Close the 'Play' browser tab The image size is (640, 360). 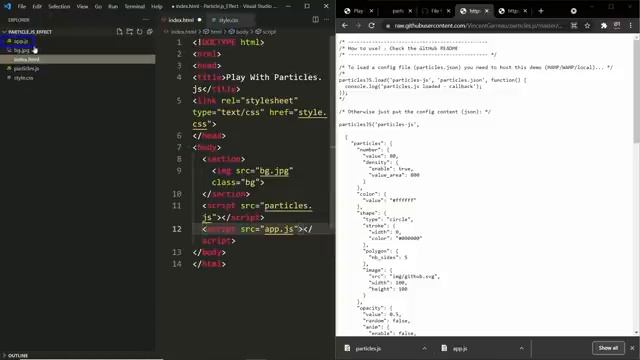click(x=371, y=11)
